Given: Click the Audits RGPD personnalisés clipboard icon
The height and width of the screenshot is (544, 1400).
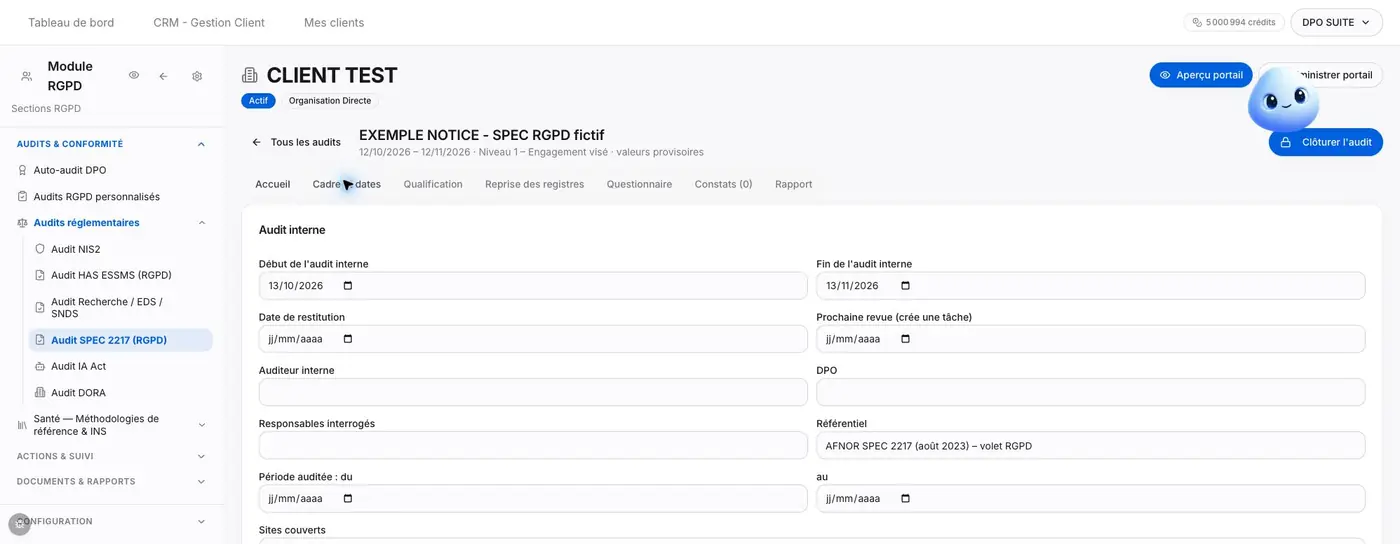Looking at the screenshot, I should 23,197.
